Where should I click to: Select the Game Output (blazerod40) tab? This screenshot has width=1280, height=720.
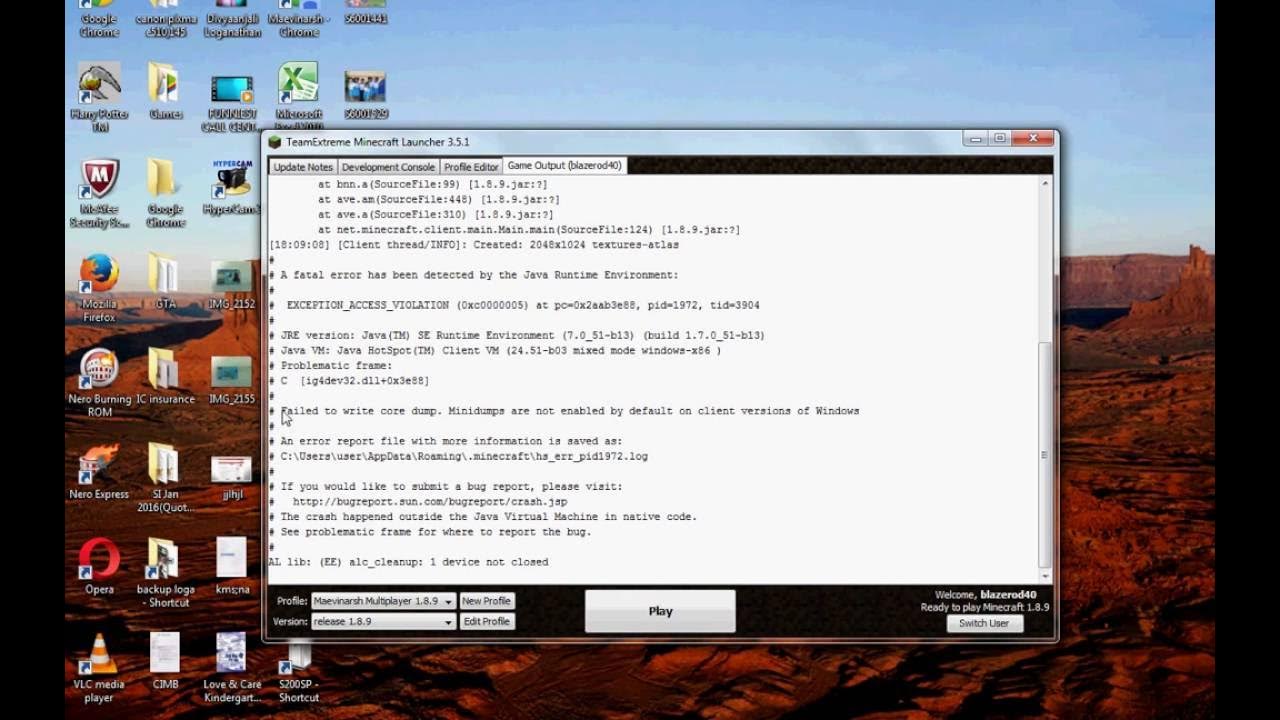[x=564, y=166]
